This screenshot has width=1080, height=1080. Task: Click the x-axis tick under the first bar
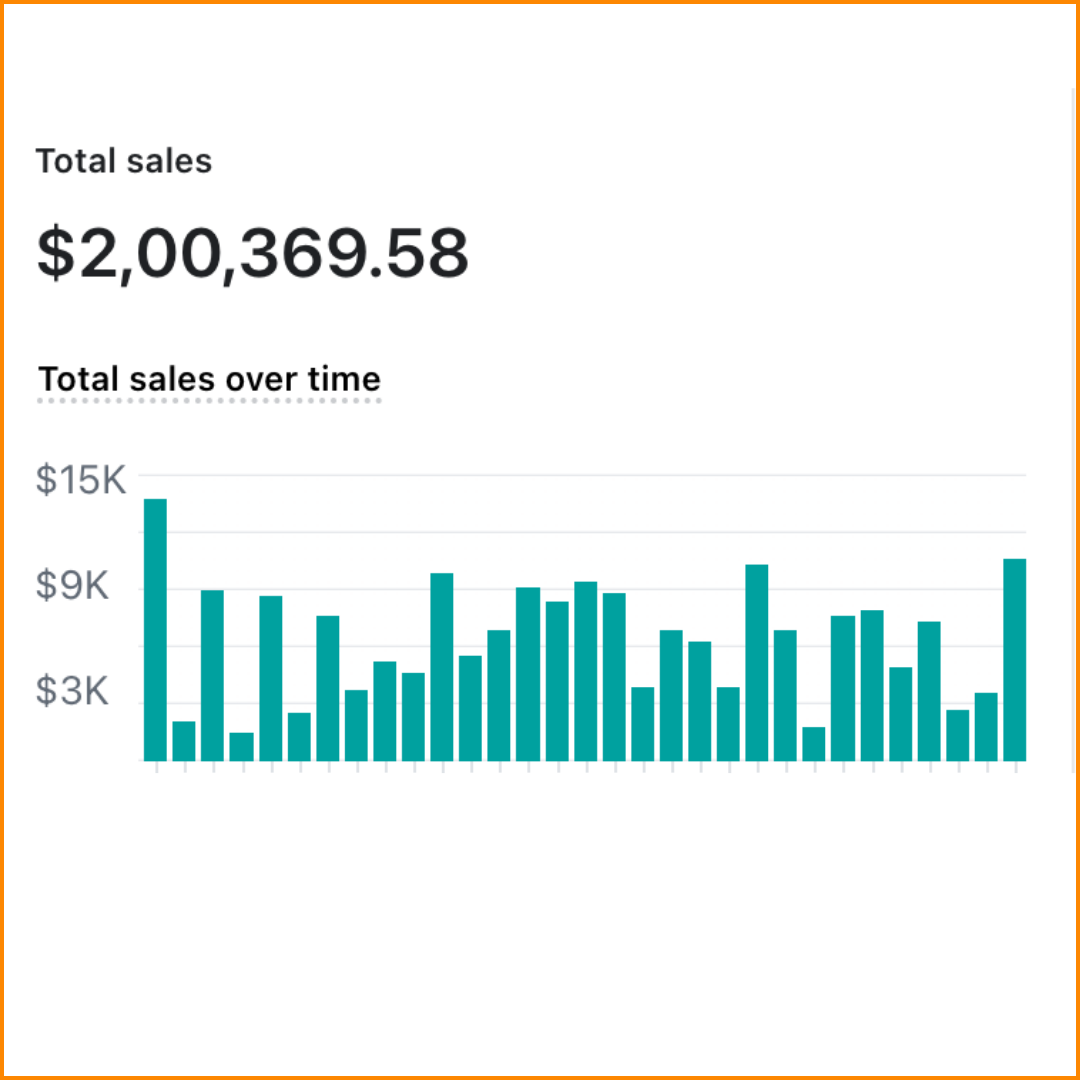(x=155, y=767)
